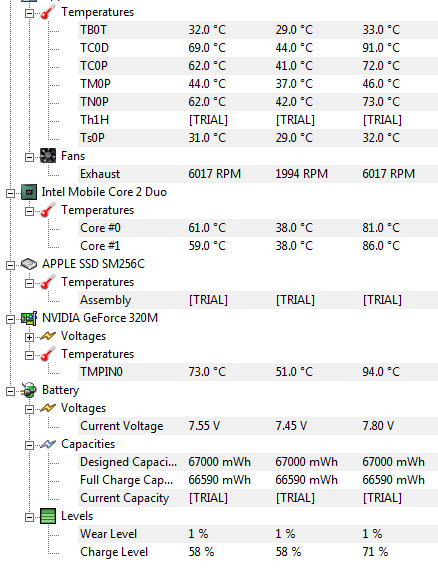
Task: Select the TC0D sensor row
Action: tap(258, 48)
